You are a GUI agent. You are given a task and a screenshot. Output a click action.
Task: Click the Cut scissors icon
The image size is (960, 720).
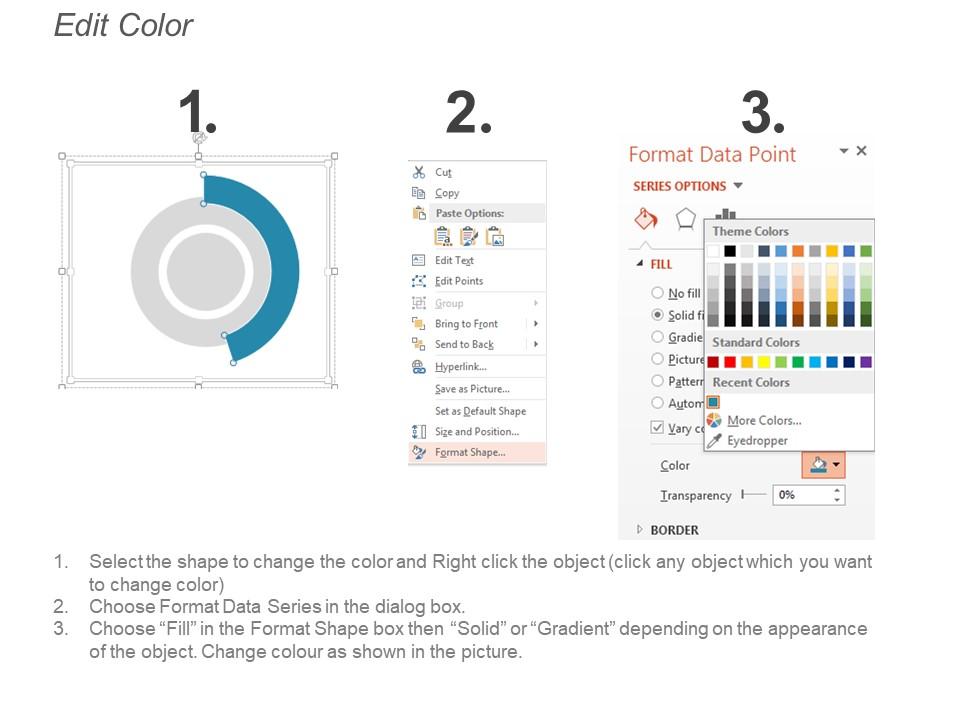(x=419, y=172)
